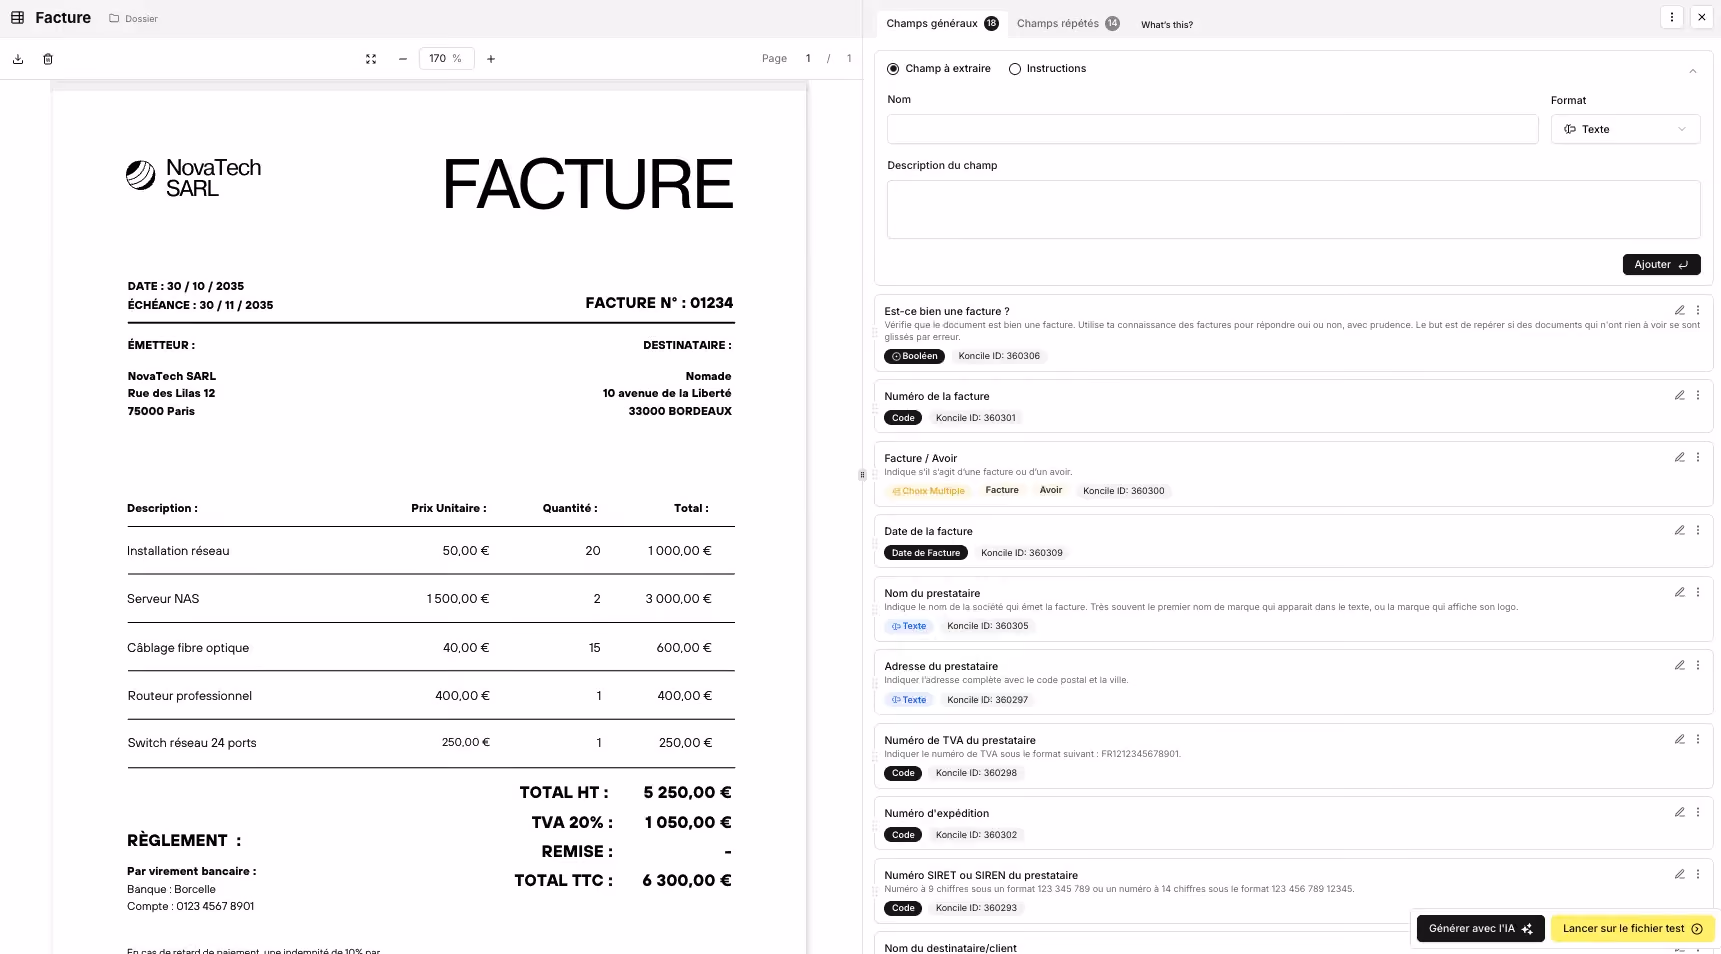
Task: Open the panel's three-dot options menu
Action: [1672, 17]
